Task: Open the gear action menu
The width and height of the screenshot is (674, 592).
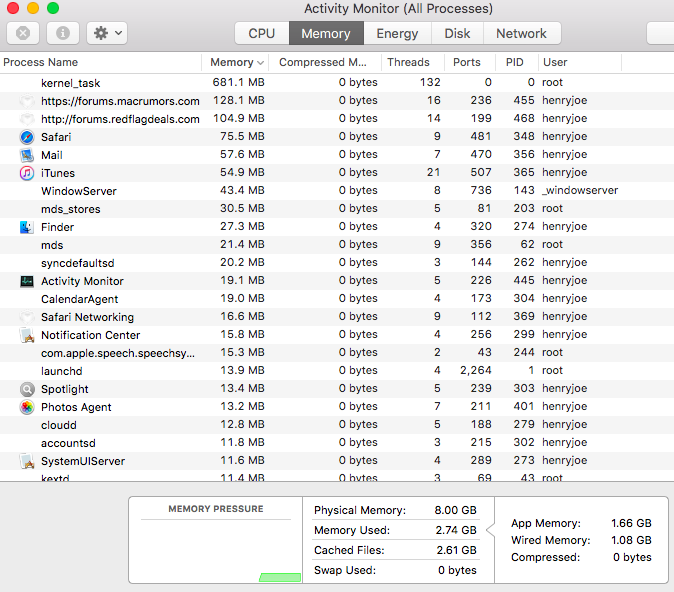Action: (x=107, y=33)
